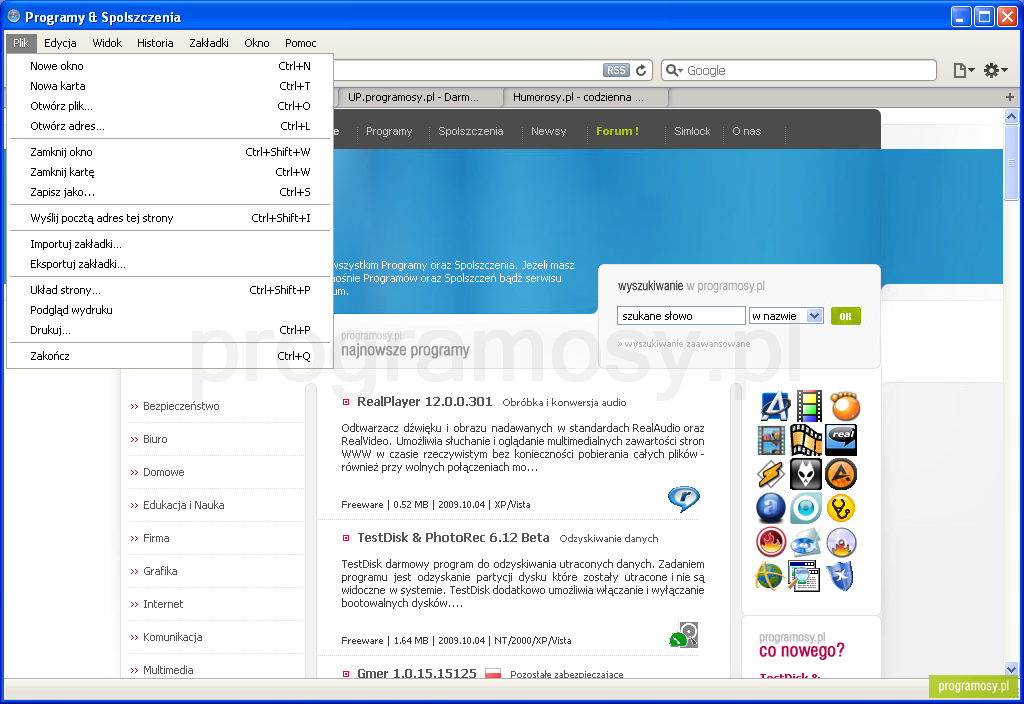Open the Pomoc menu
1024x704 pixels.
(x=300, y=43)
